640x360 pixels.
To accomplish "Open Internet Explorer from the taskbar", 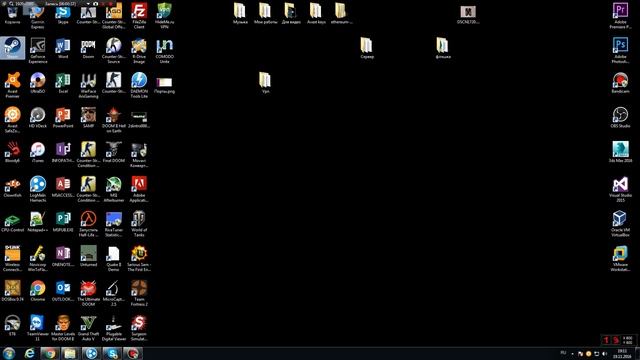I will click(x=29, y=353).
